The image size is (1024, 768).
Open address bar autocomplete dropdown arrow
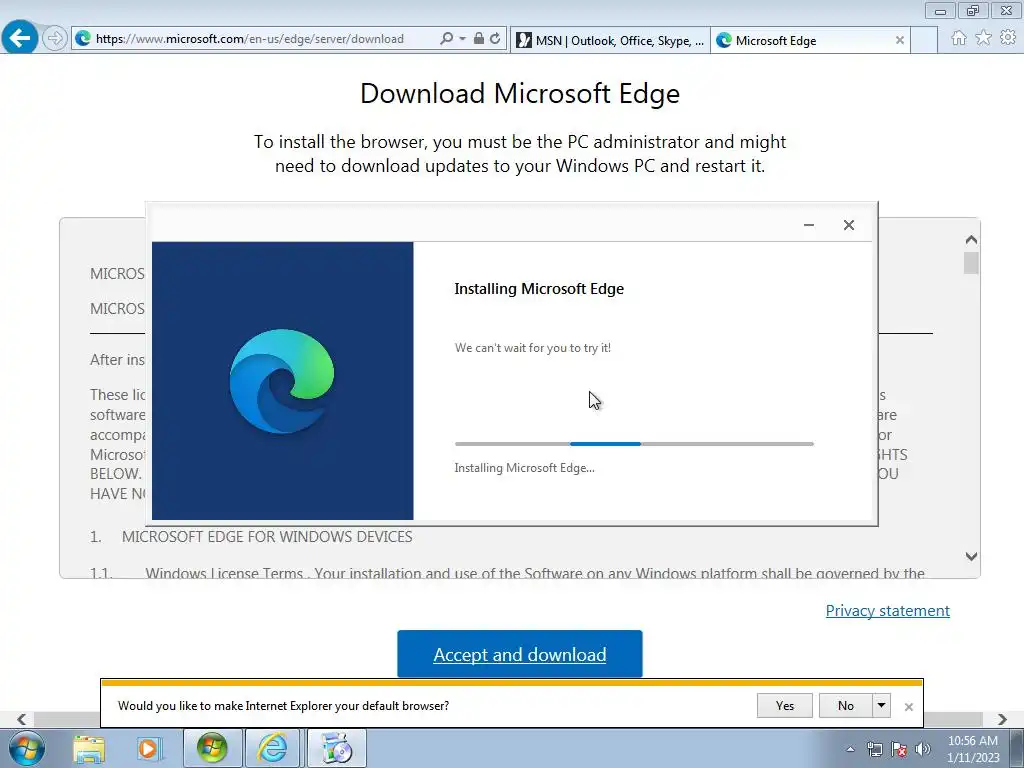click(x=462, y=39)
